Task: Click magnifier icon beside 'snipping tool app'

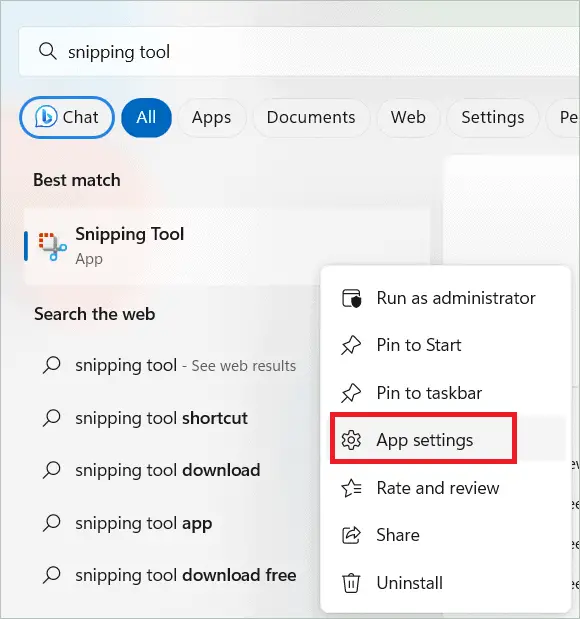Action: point(52,523)
